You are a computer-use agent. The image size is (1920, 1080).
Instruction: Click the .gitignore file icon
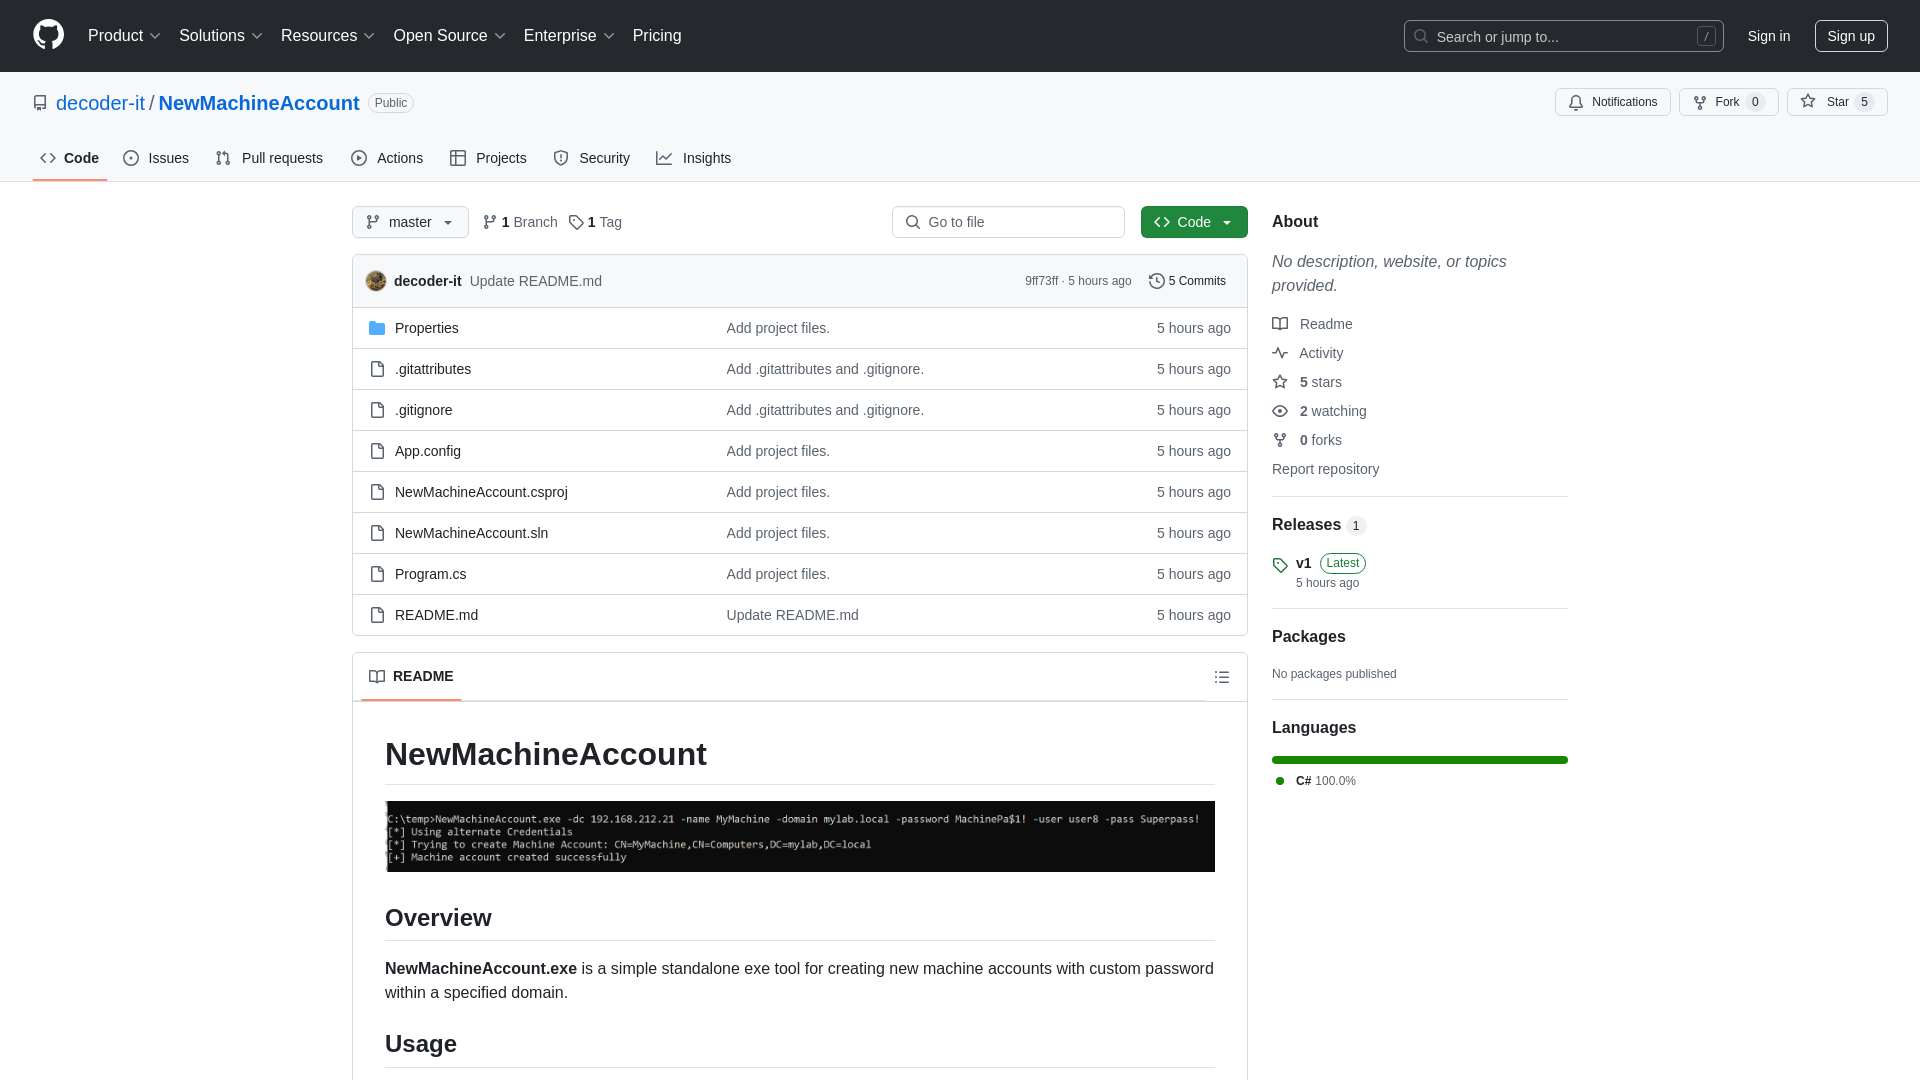(x=377, y=410)
